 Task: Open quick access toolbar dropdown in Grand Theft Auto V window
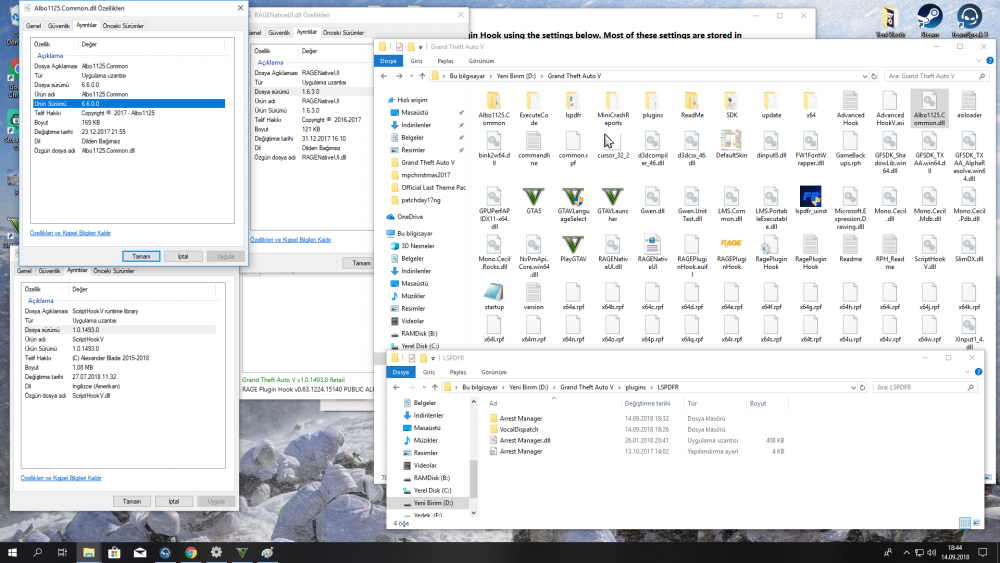(x=420, y=47)
